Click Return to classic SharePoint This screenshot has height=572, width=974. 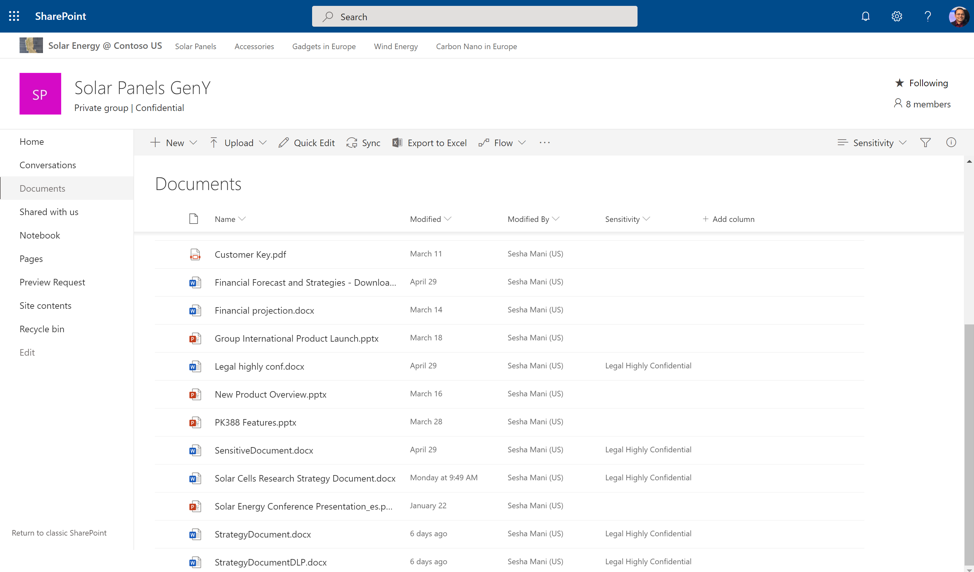59,533
